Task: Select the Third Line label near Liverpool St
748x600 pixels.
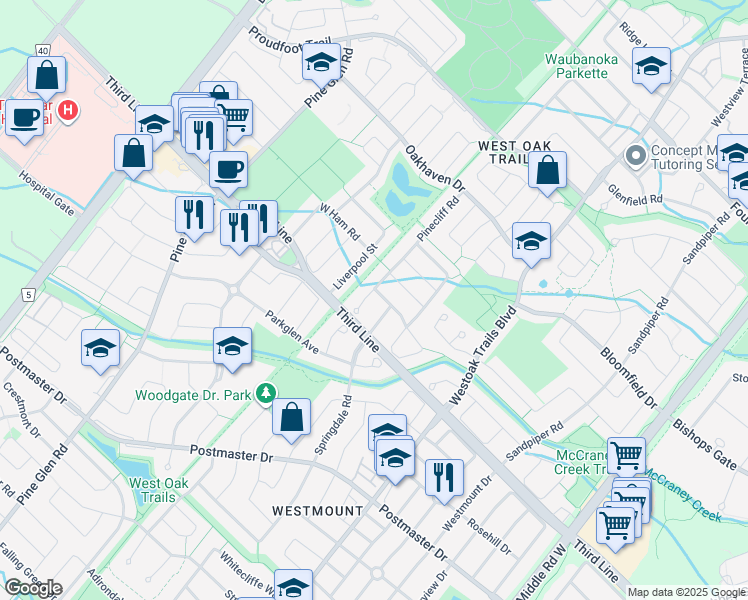Action: (x=358, y=330)
